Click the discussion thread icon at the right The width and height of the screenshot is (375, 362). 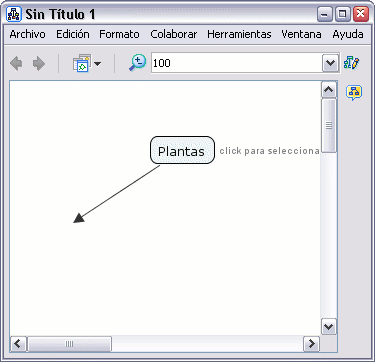(354, 92)
